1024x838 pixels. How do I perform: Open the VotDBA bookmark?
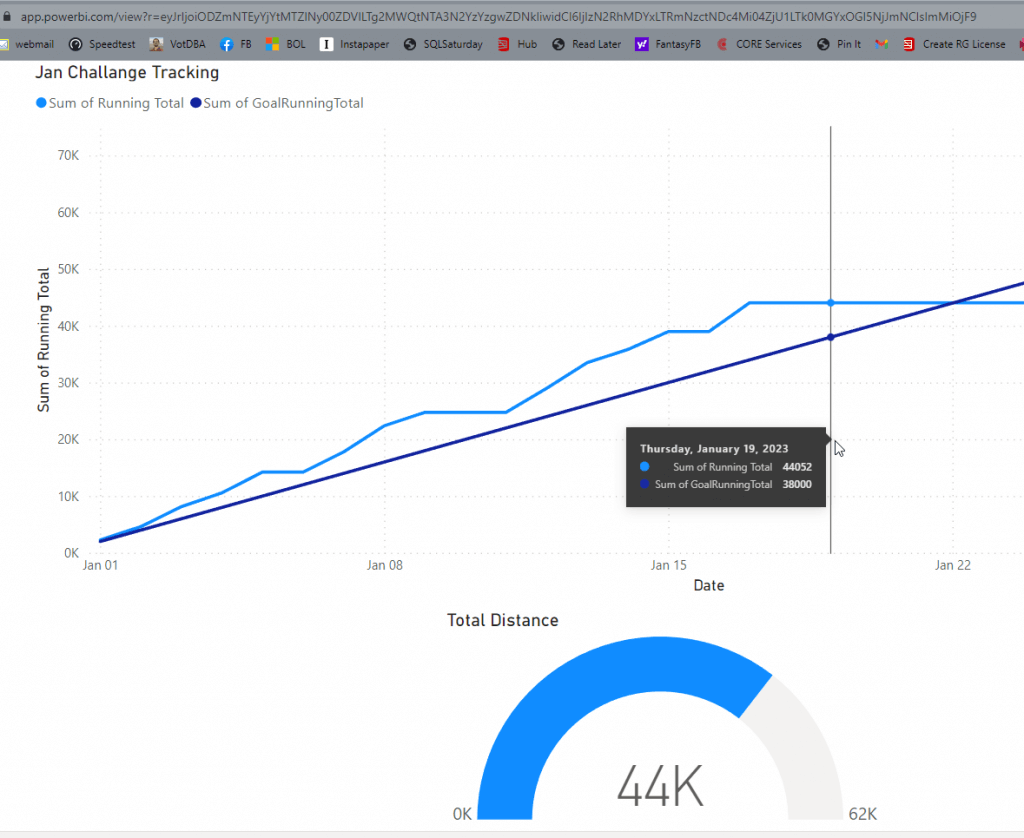point(178,44)
